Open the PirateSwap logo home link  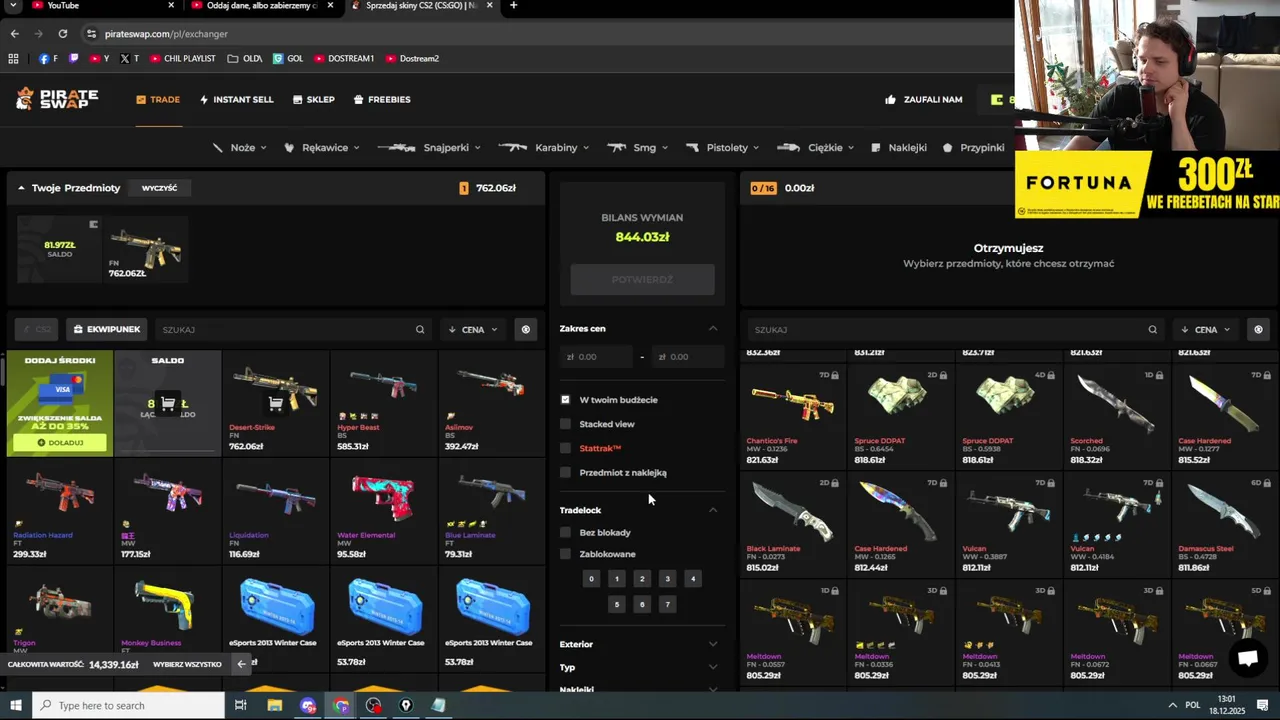pyautogui.click(x=57, y=98)
